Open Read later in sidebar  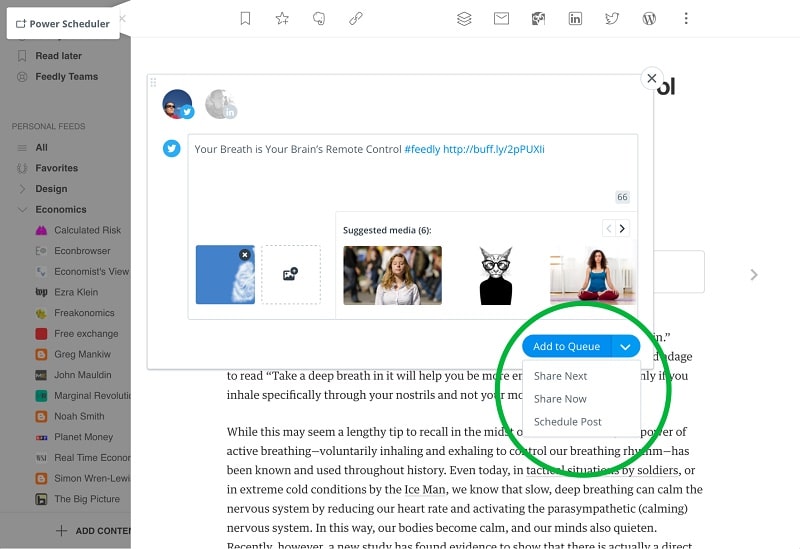pos(58,56)
